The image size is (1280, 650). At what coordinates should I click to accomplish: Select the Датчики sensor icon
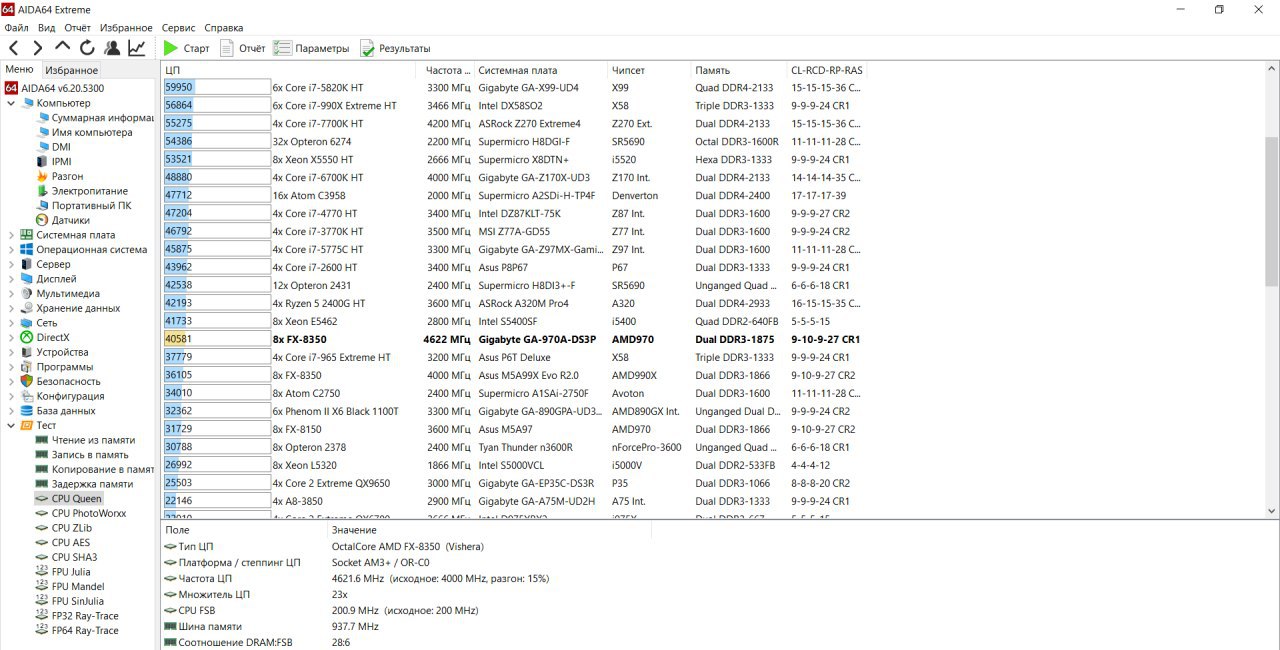tap(42, 220)
